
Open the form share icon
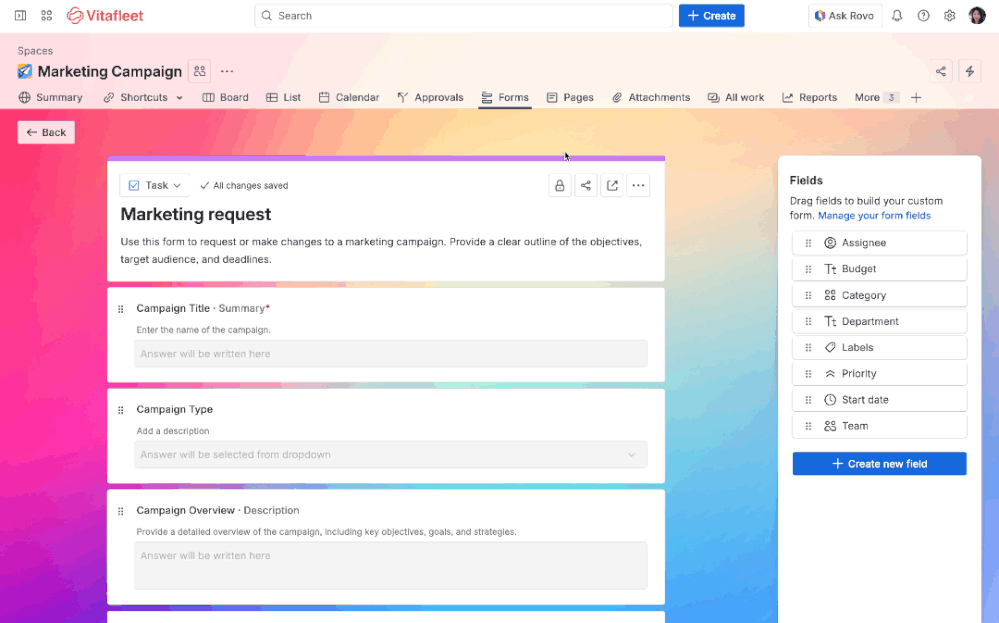pos(586,185)
